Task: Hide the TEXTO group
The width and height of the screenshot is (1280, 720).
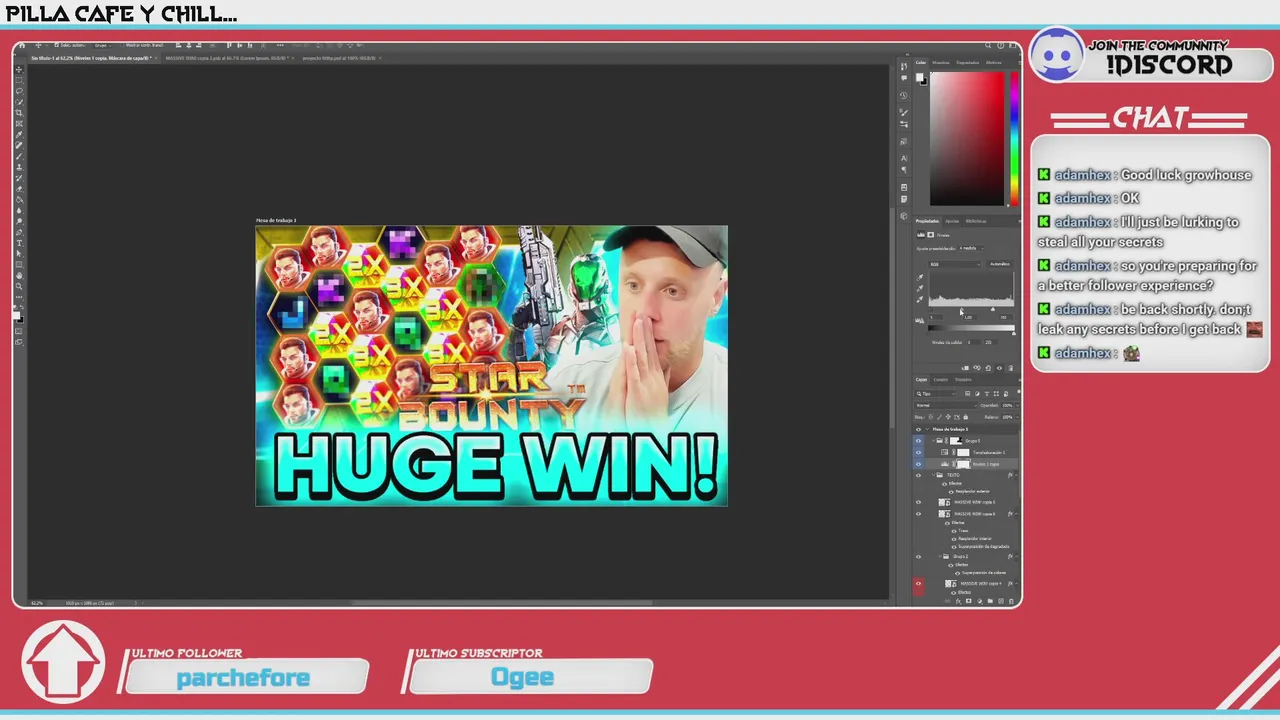Action: pyautogui.click(x=918, y=475)
